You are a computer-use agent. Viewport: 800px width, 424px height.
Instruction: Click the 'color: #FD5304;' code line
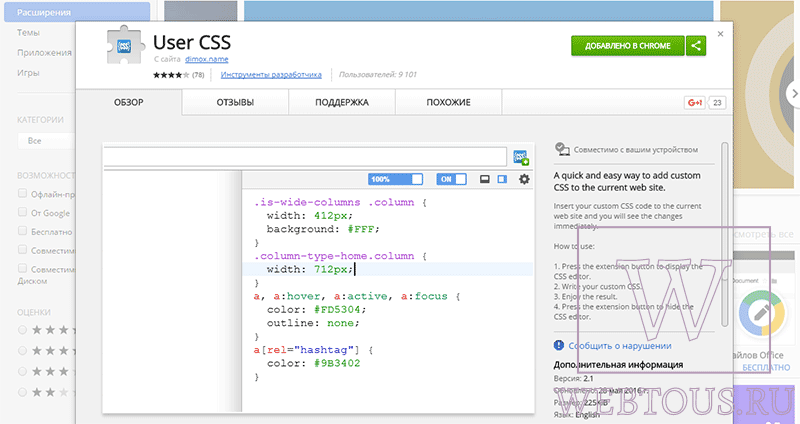click(x=316, y=310)
